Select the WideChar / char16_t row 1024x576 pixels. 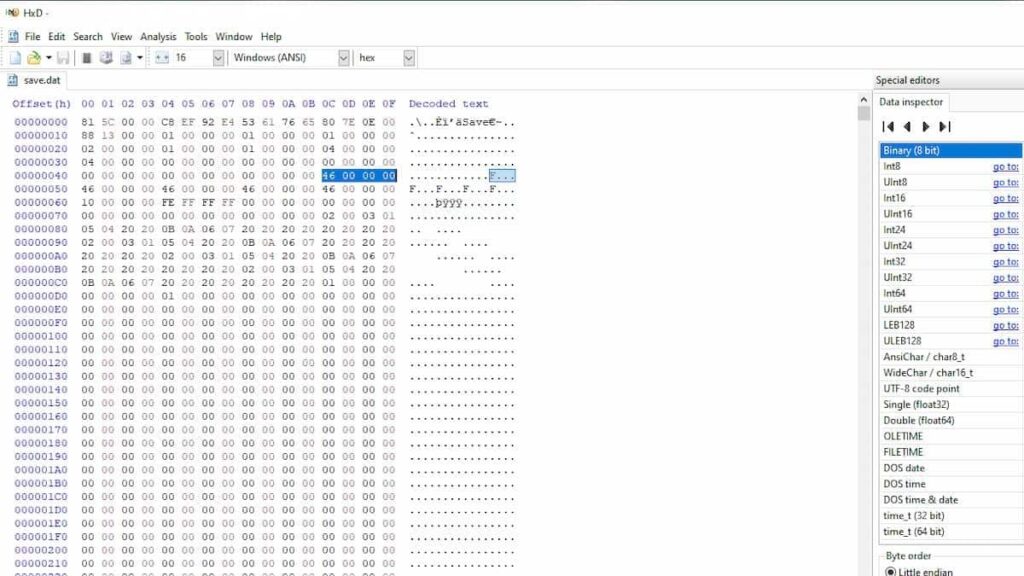pos(951,373)
